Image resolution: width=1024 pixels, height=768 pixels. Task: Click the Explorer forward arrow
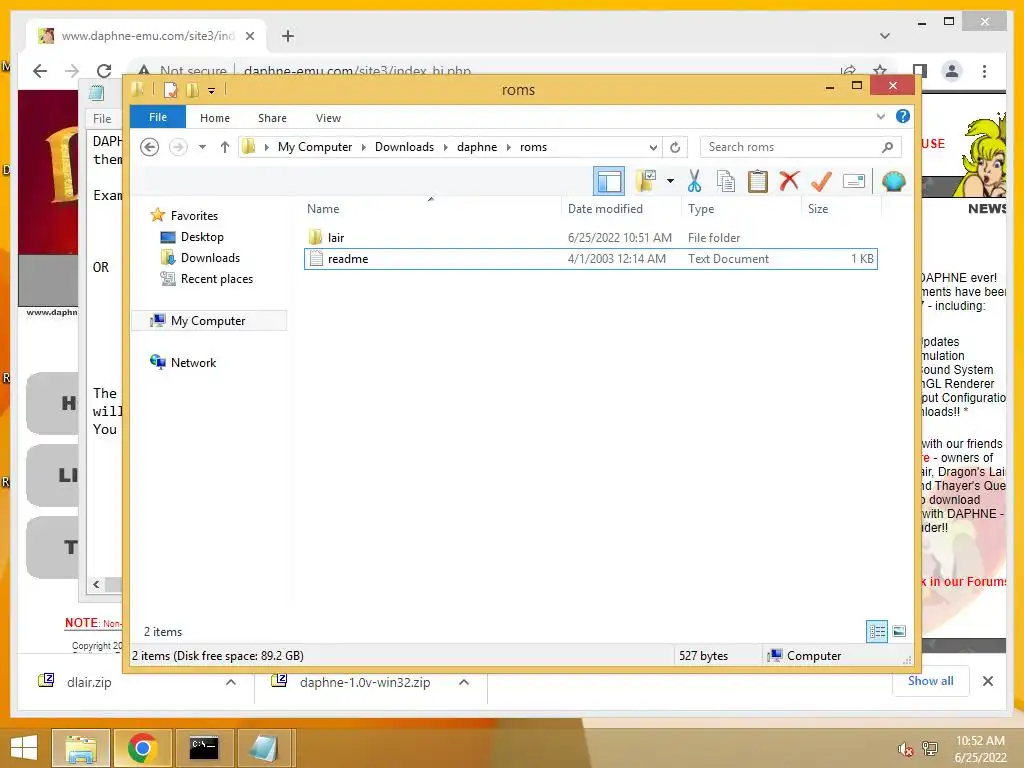pos(178,147)
